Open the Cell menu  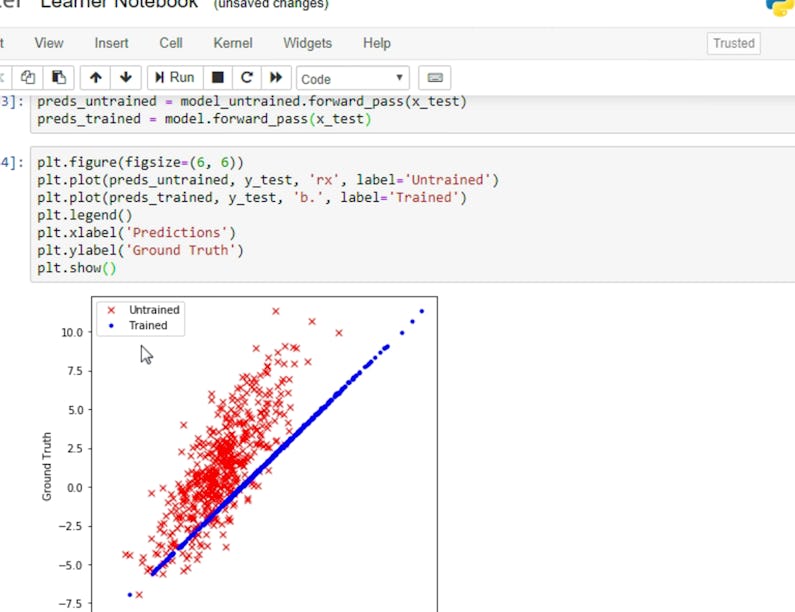tap(171, 43)
